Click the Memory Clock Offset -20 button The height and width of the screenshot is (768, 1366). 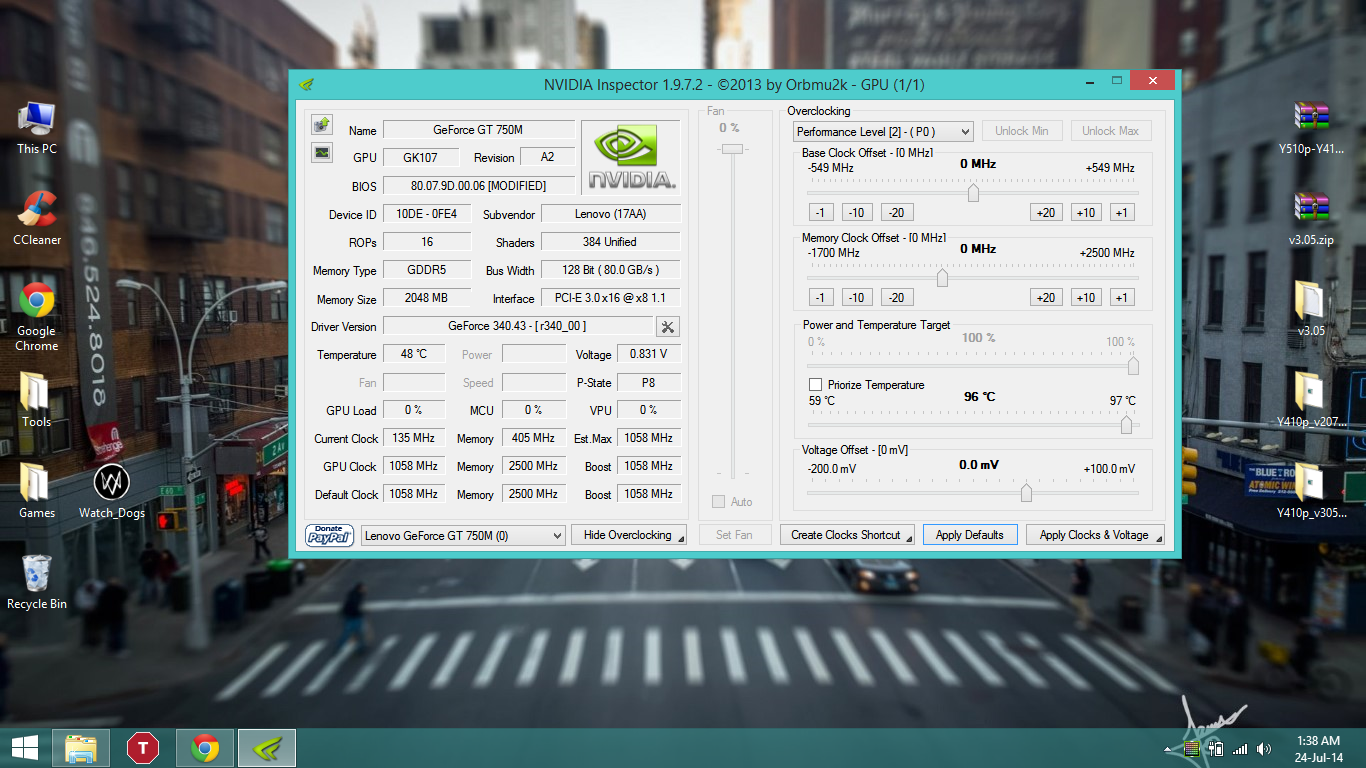(896, 297)
